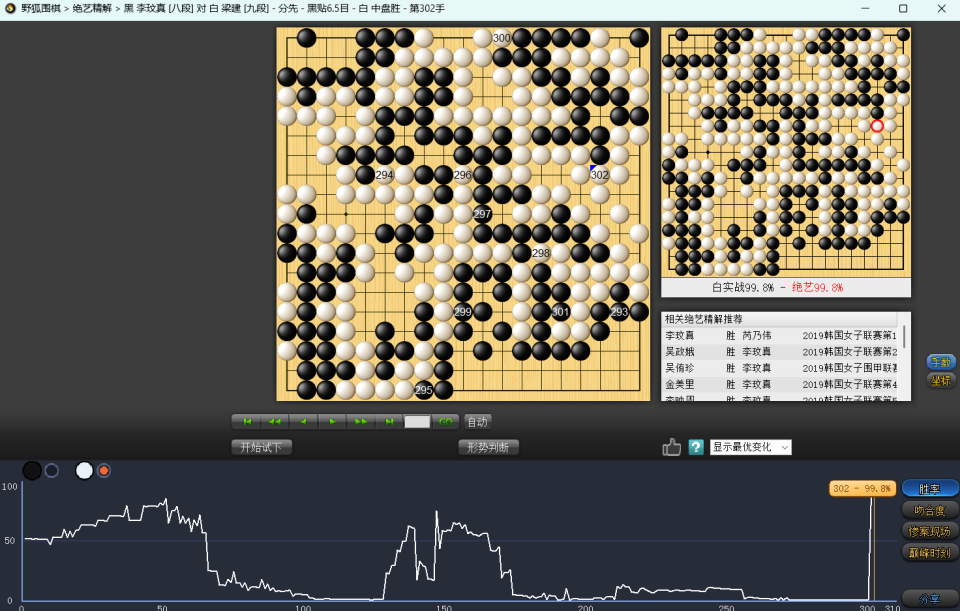Switch to the 胜率 win rate tab
This screenshot has width=960, height=611.
coord(929,489)
